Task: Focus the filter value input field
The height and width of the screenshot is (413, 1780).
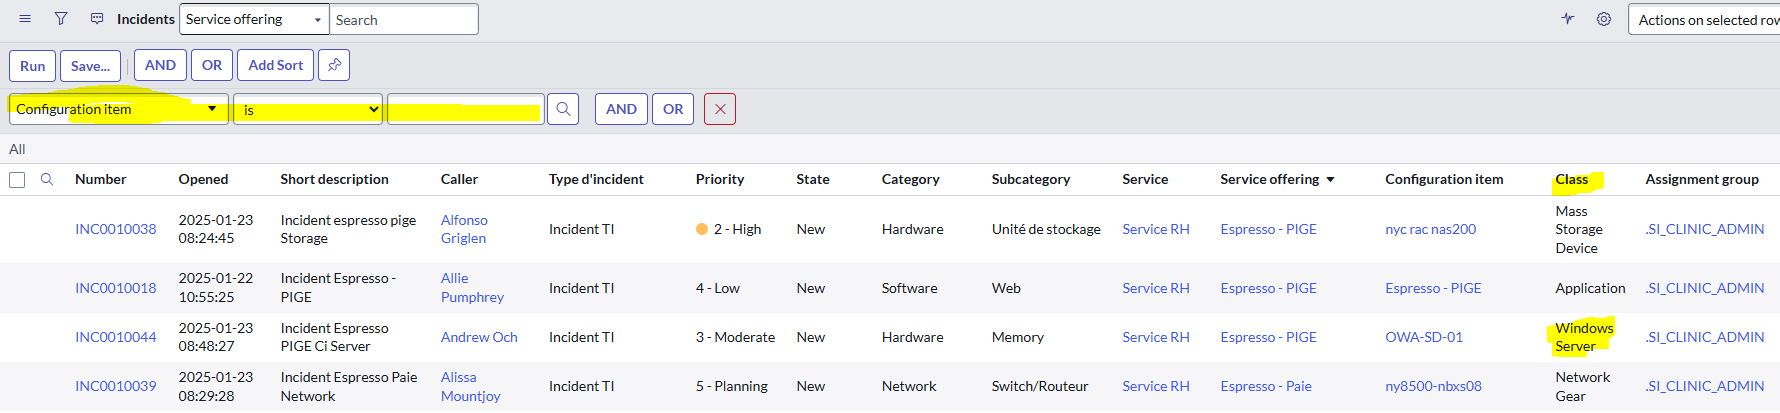Action: pyautogui.click(x=466, y=109)
